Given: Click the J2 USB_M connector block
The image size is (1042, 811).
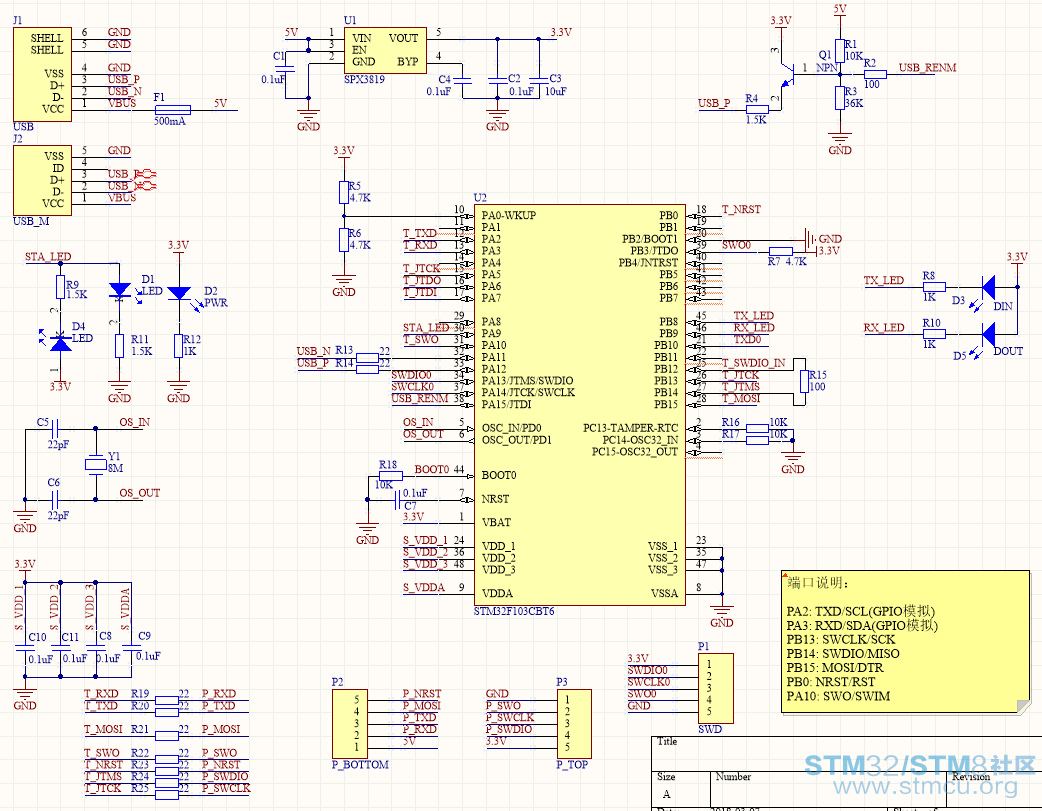Looking at the screenshot, I should [43, 180].
